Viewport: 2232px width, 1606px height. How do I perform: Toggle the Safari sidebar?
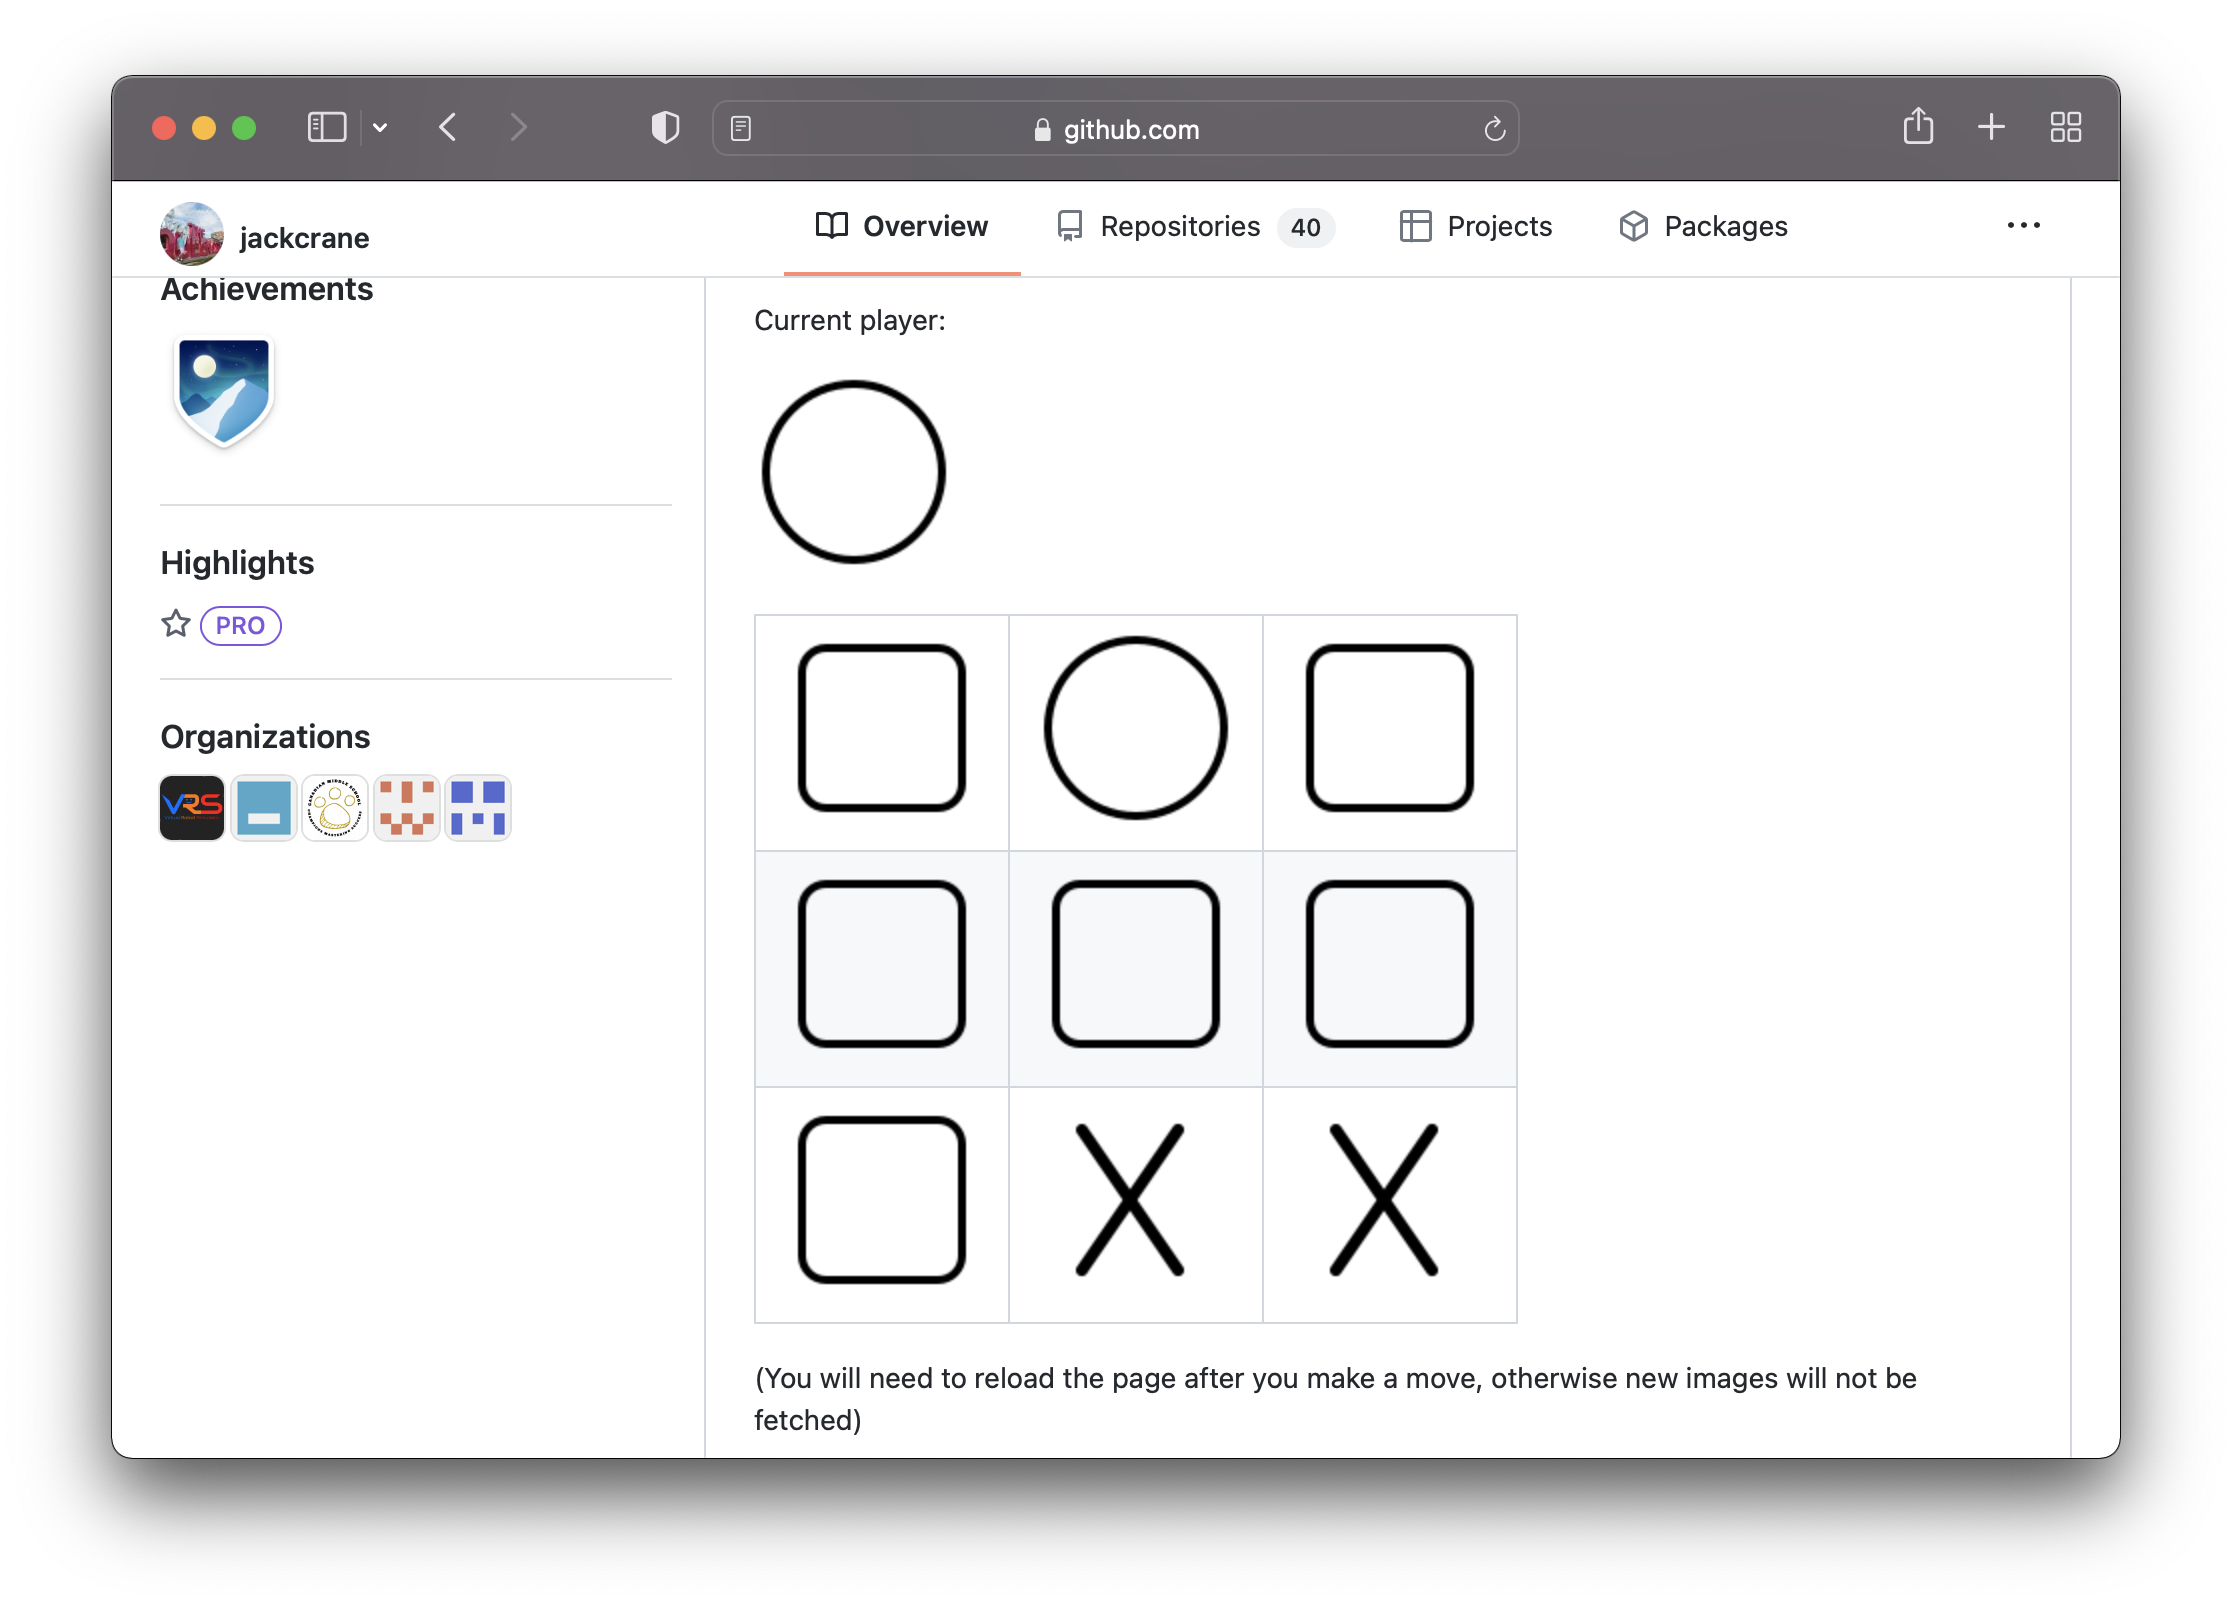[x=326, y=127]
